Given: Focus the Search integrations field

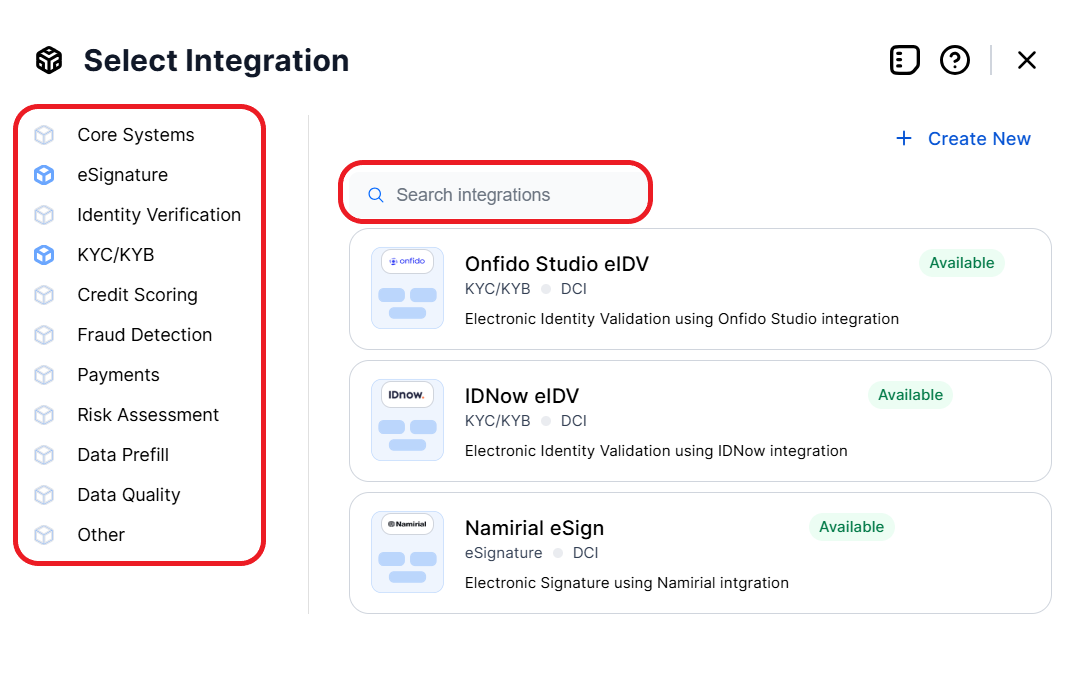Looking at the screenshot, I should (510, 195).
